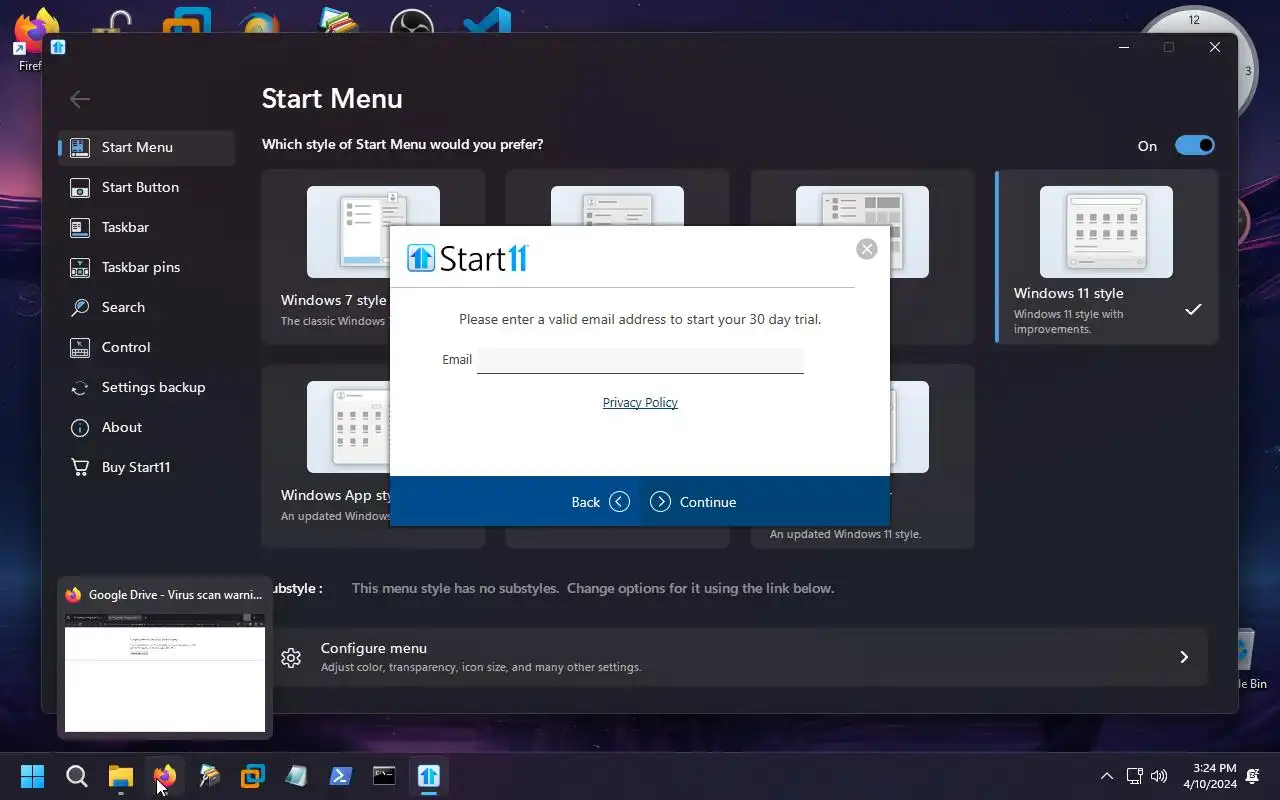Viewport: 1280px width, 800px height.
Task: Open the notifications tray icon
Action: click(1254, 776)
